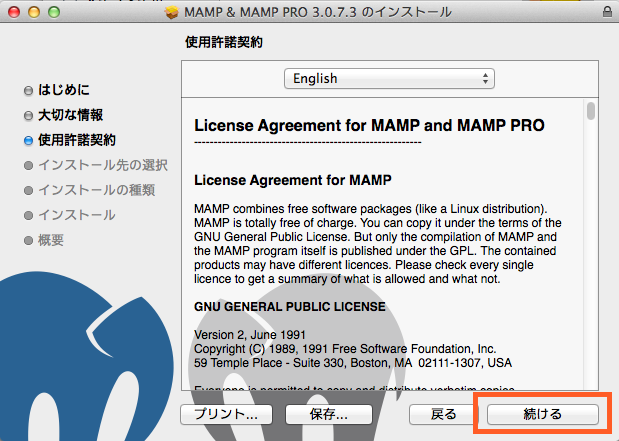Select the 大切な情報 step in the sidebar
The image size is (619, 441).
pos(70,115)
